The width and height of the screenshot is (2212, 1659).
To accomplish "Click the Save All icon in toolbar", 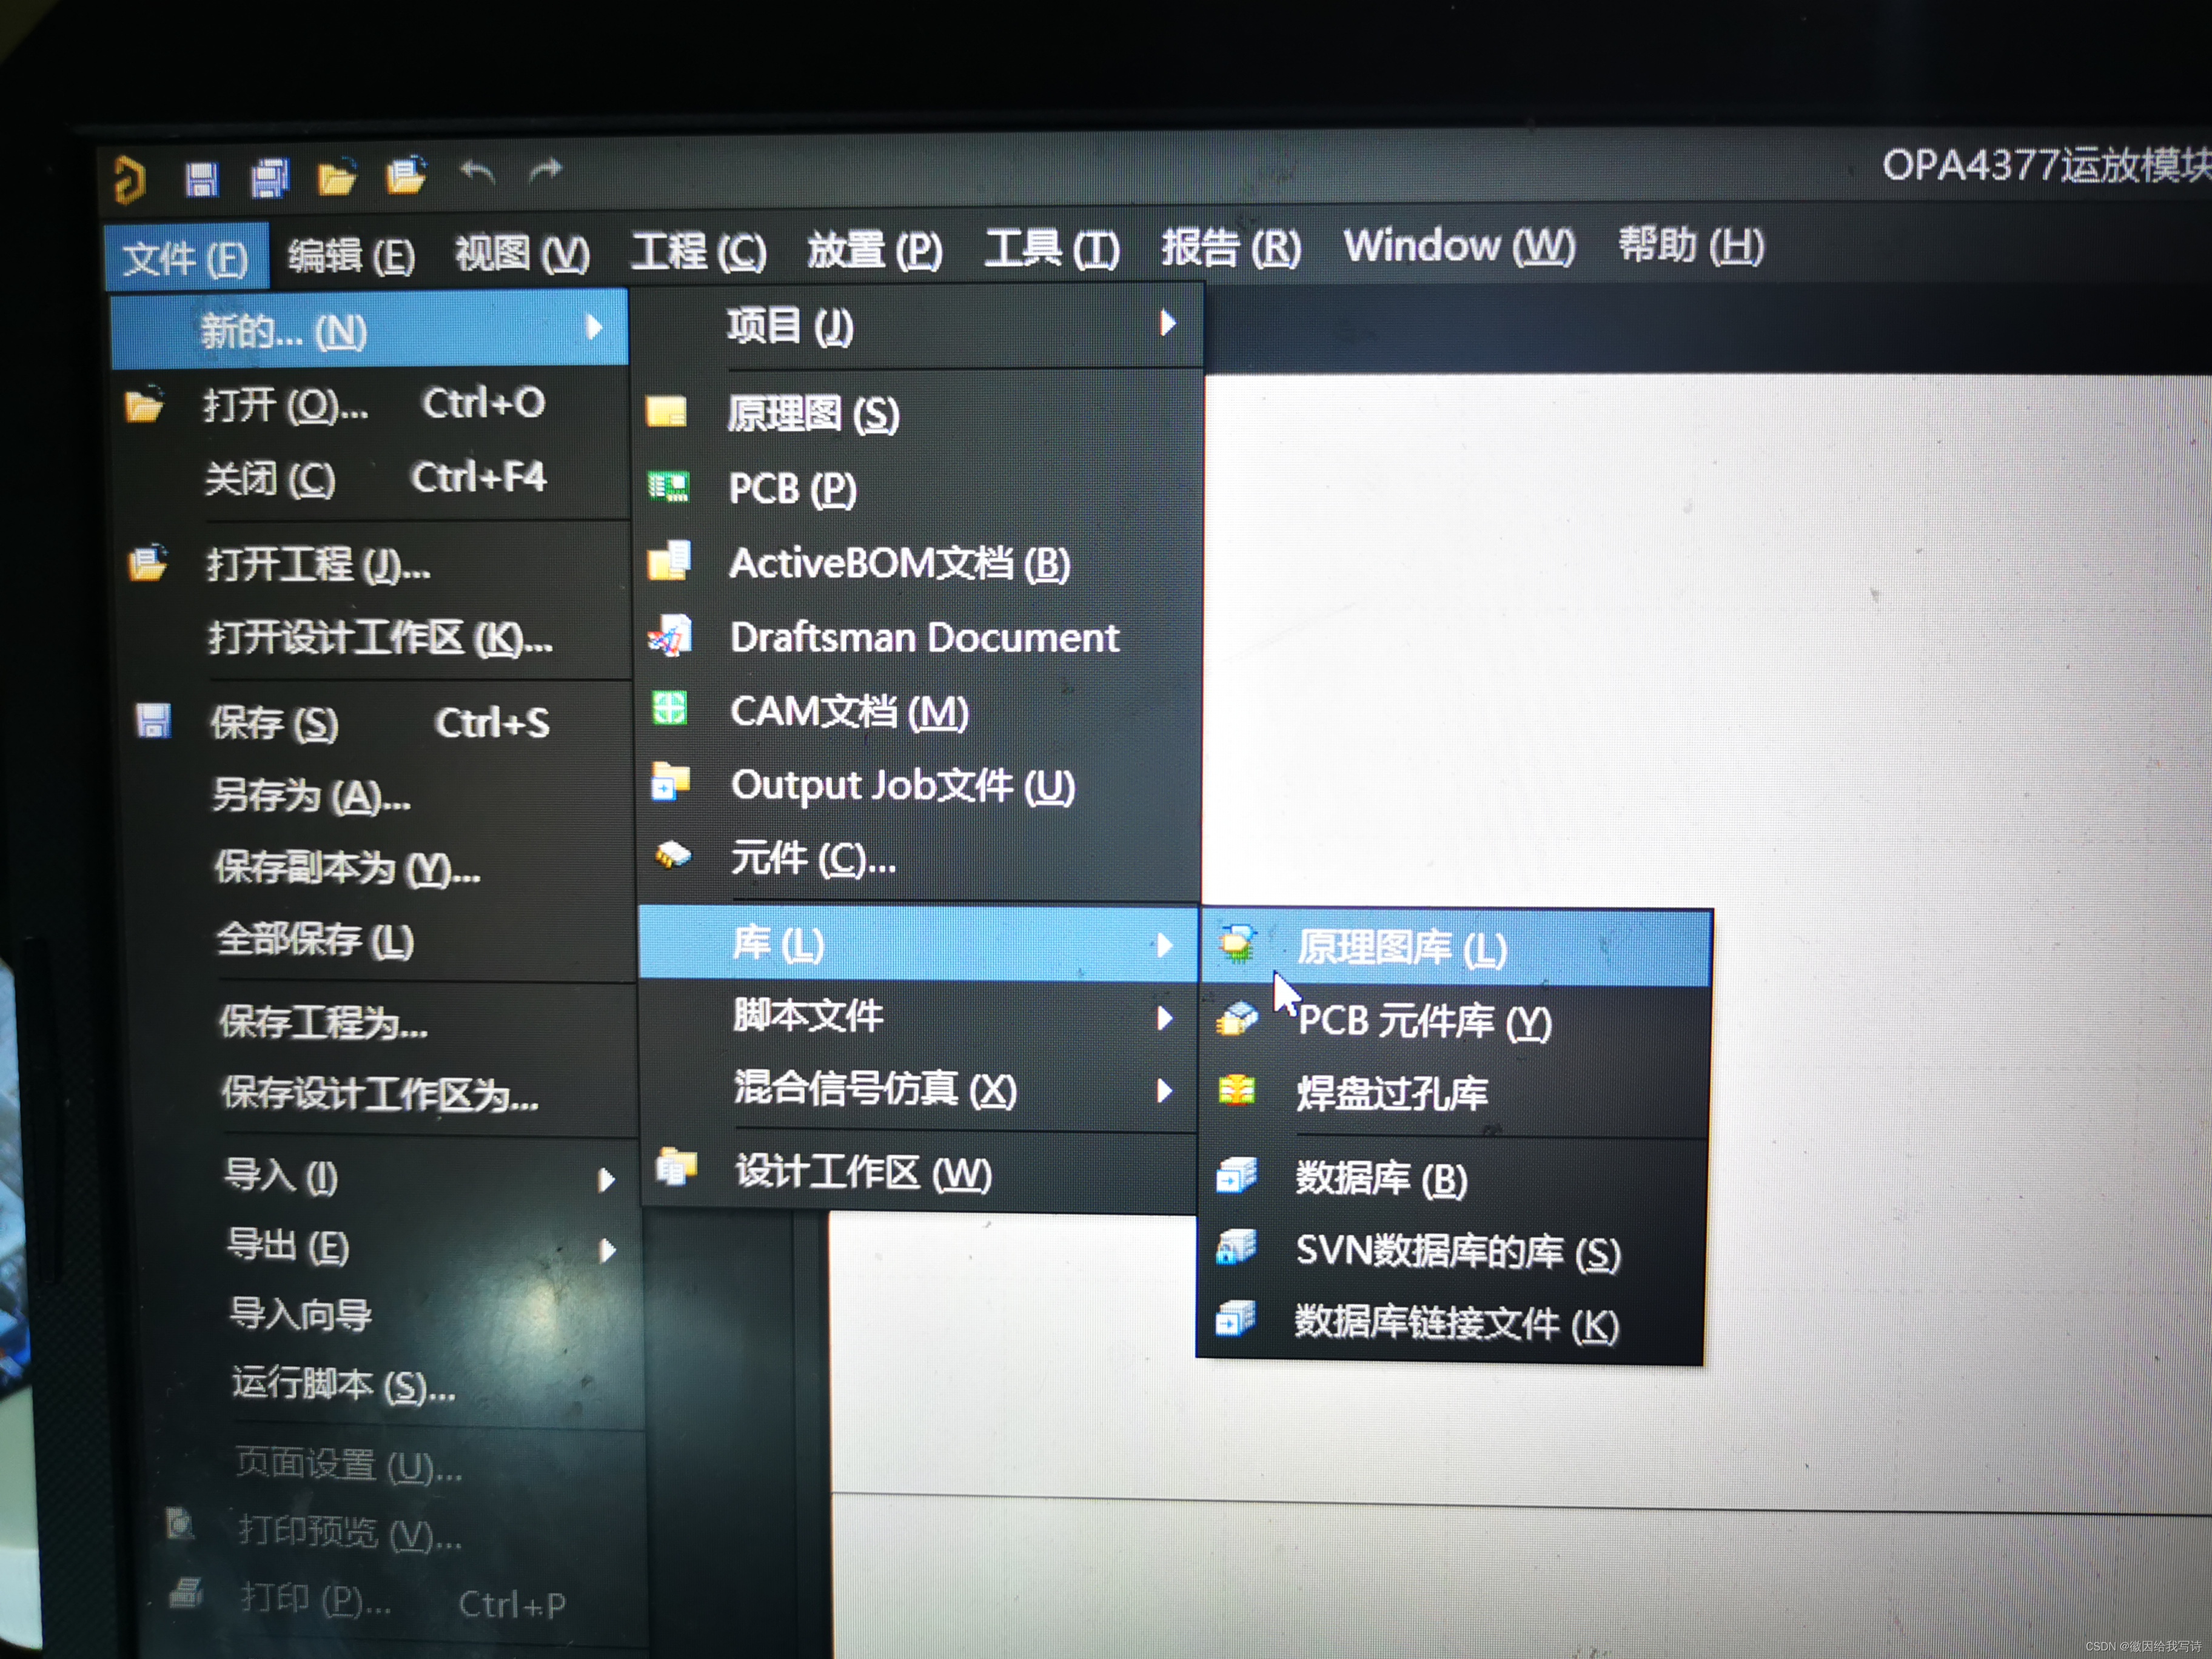I will [x=270, y=179].
